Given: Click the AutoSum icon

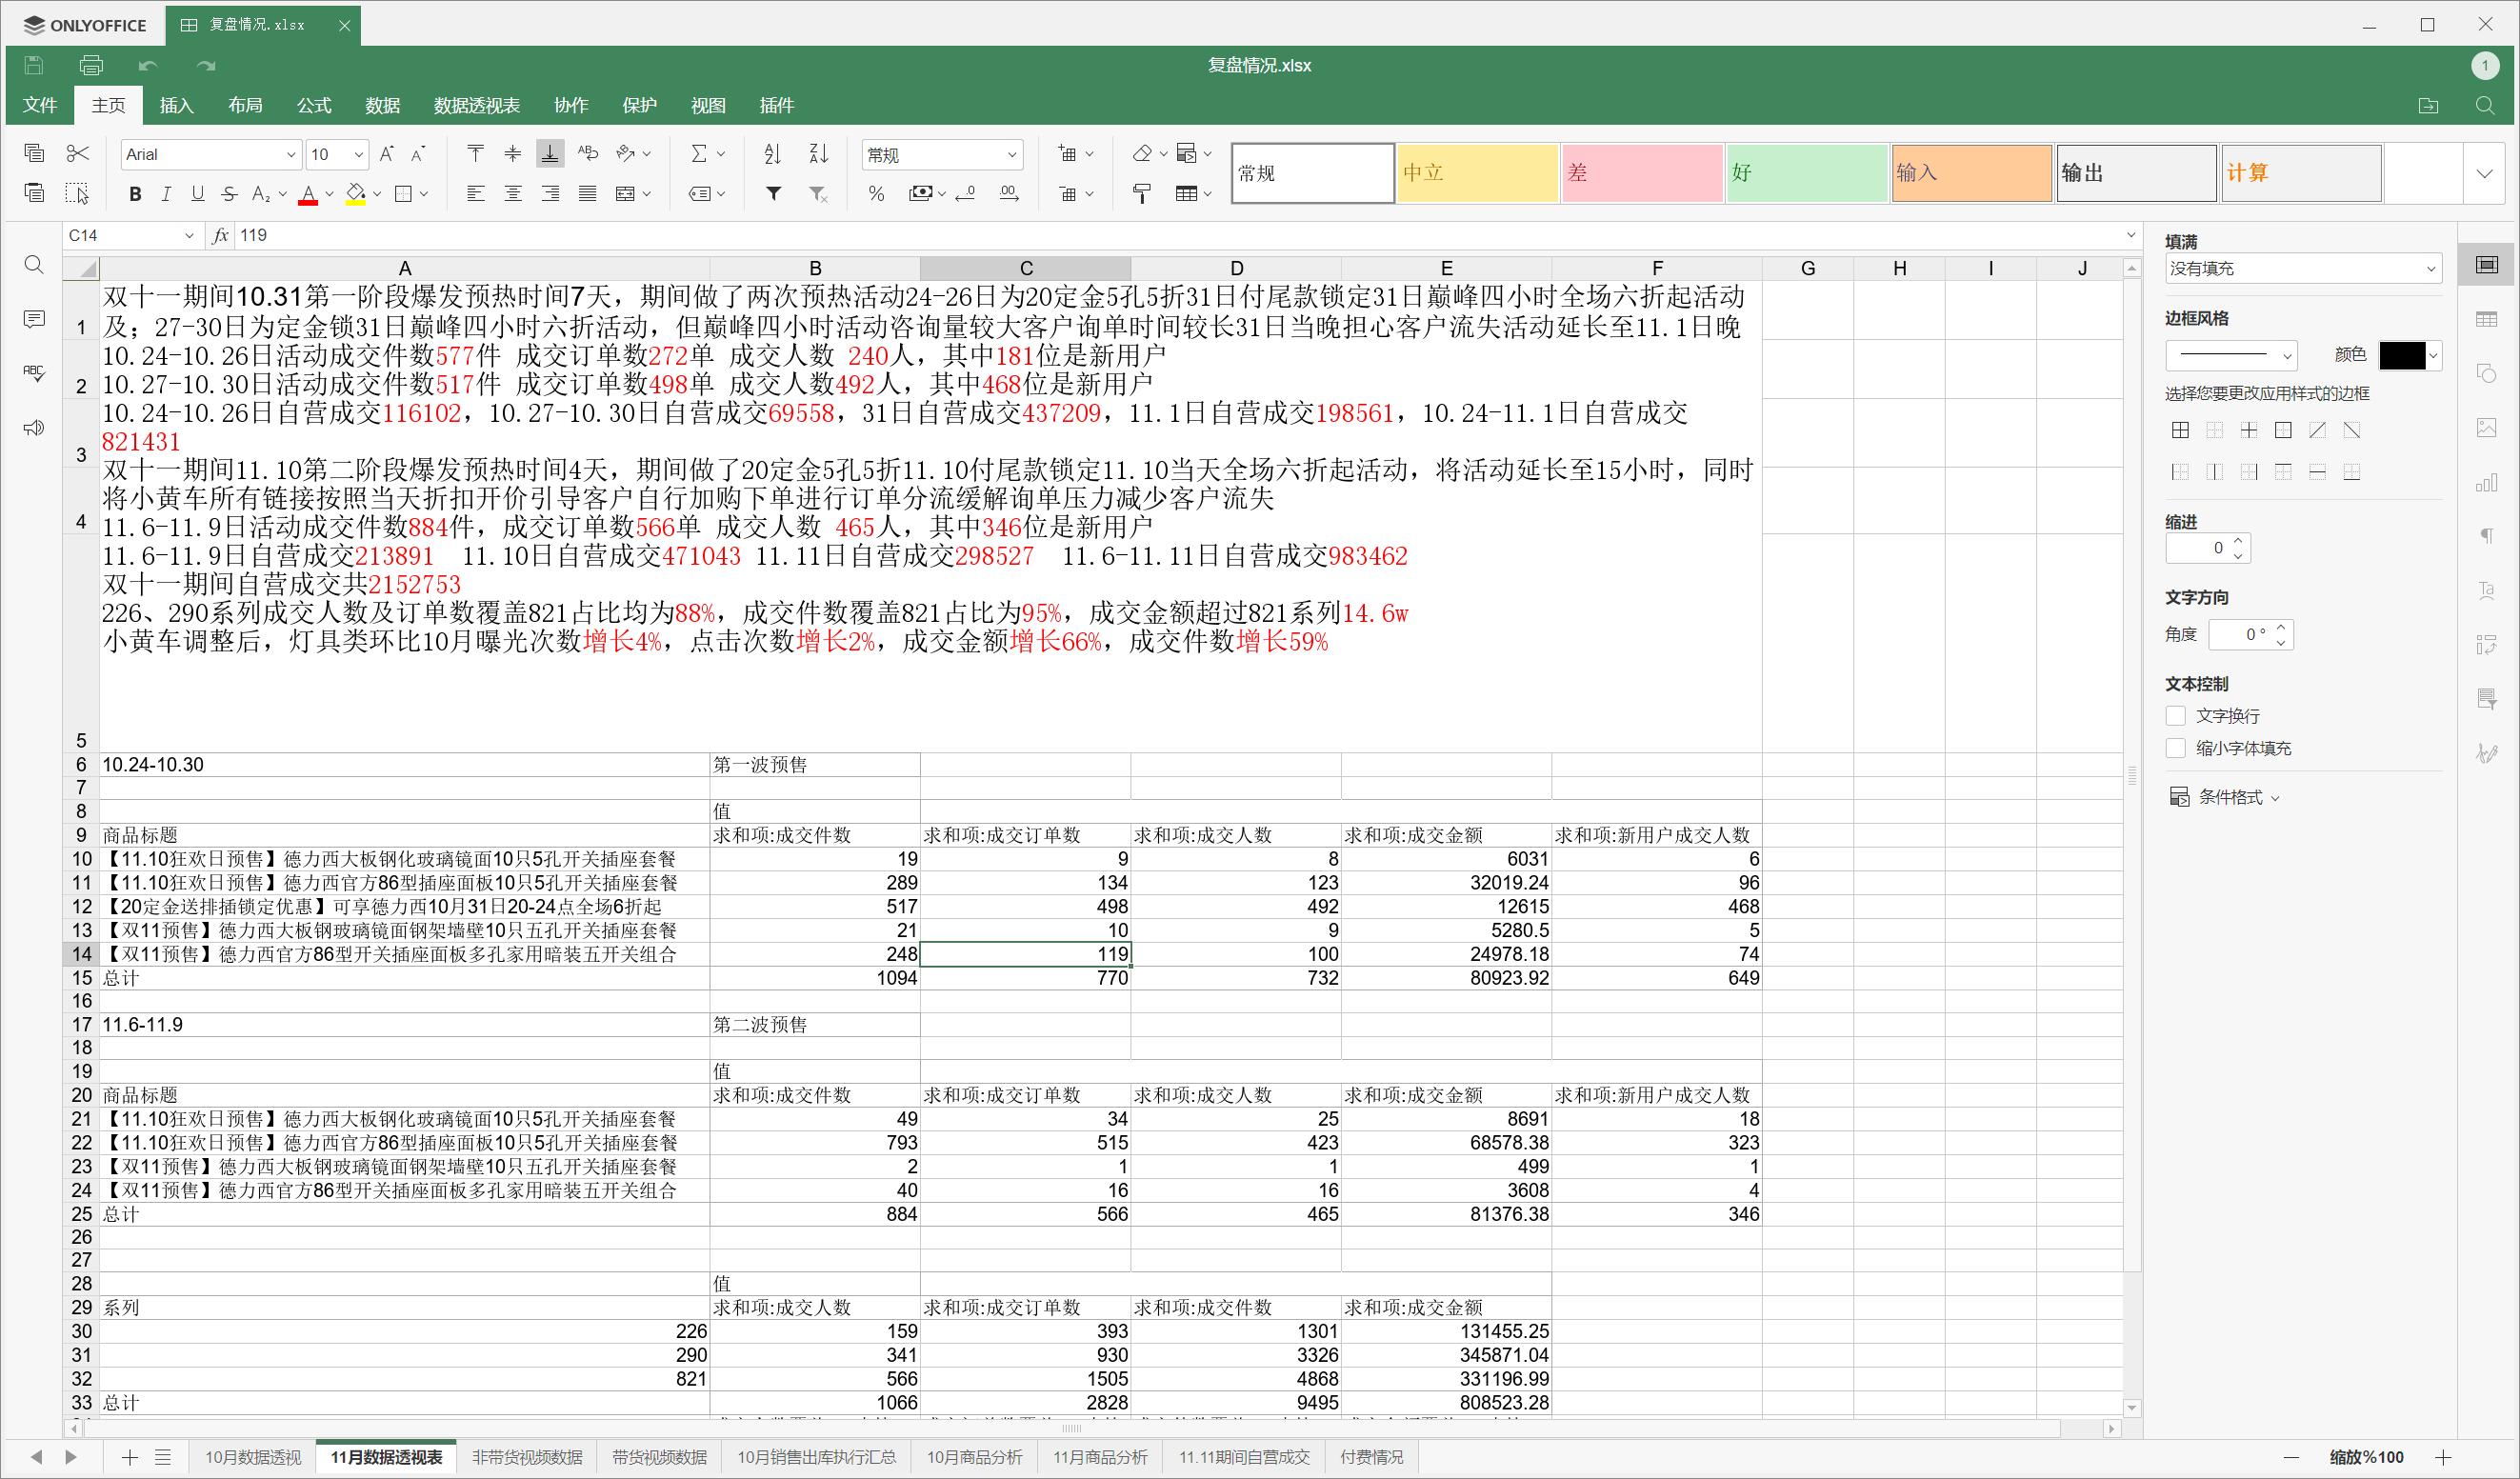Looking at the screenshot, I should 700,153.
